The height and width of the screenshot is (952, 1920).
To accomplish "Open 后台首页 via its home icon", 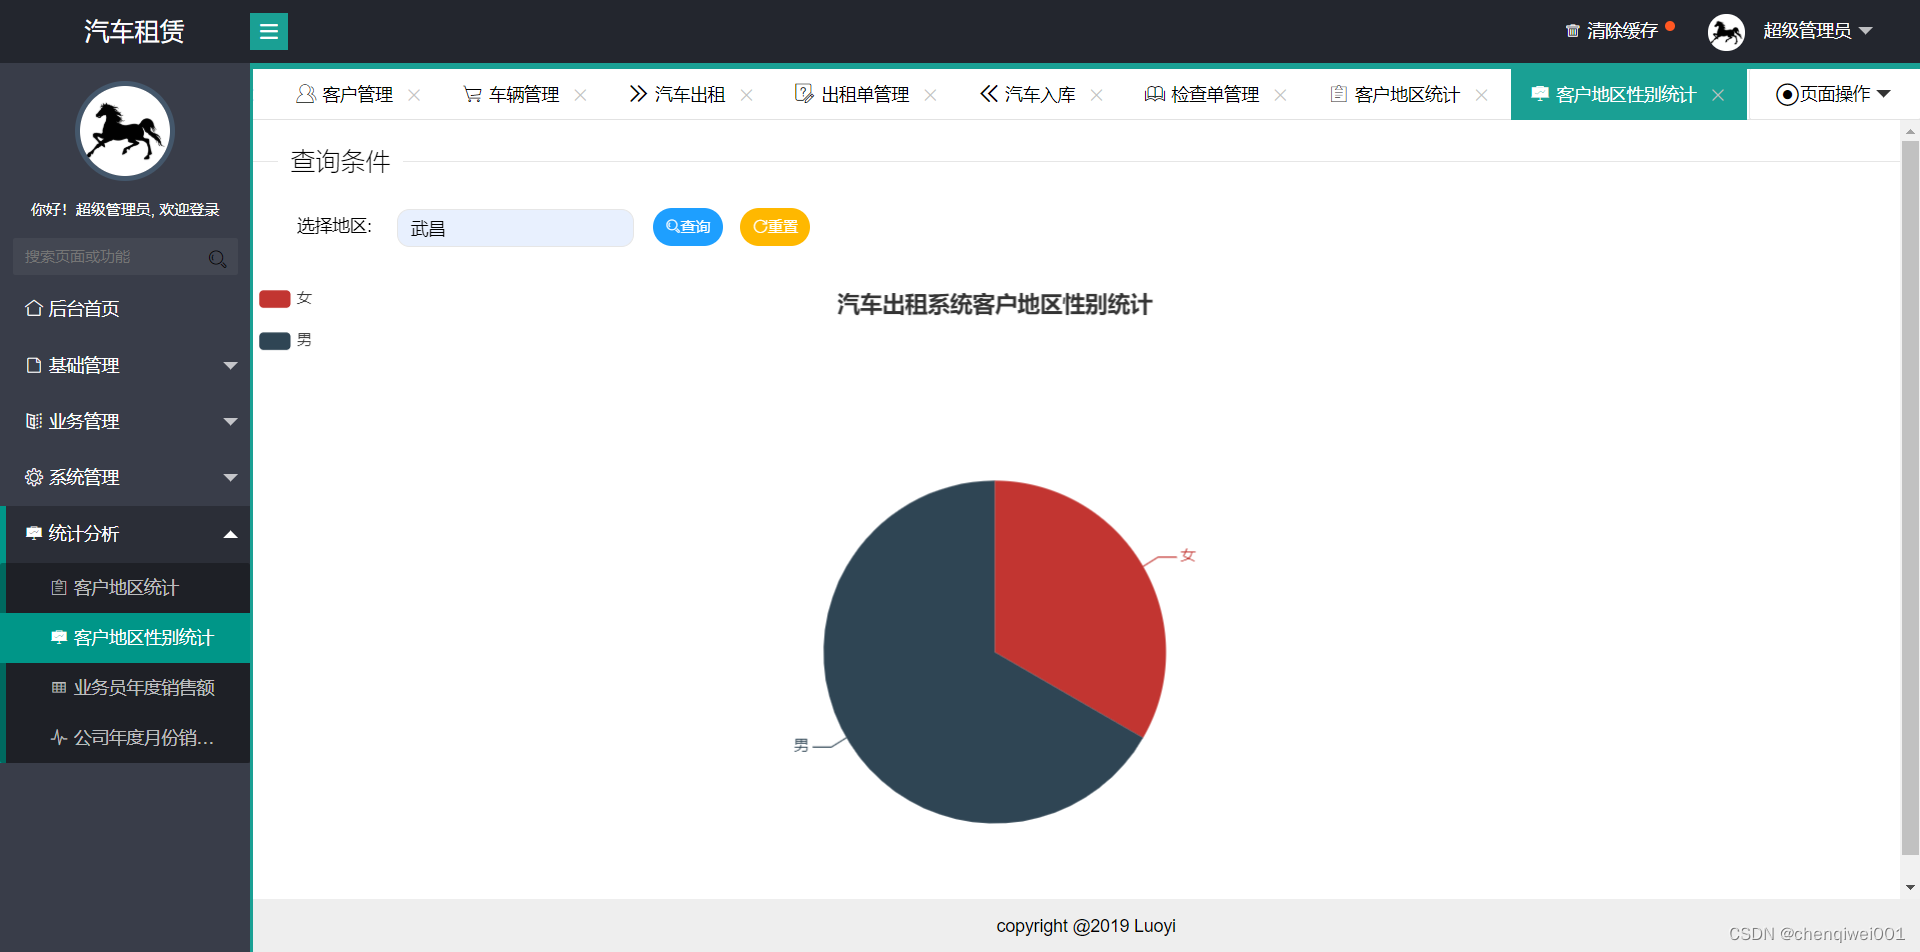I will point(34,308).
